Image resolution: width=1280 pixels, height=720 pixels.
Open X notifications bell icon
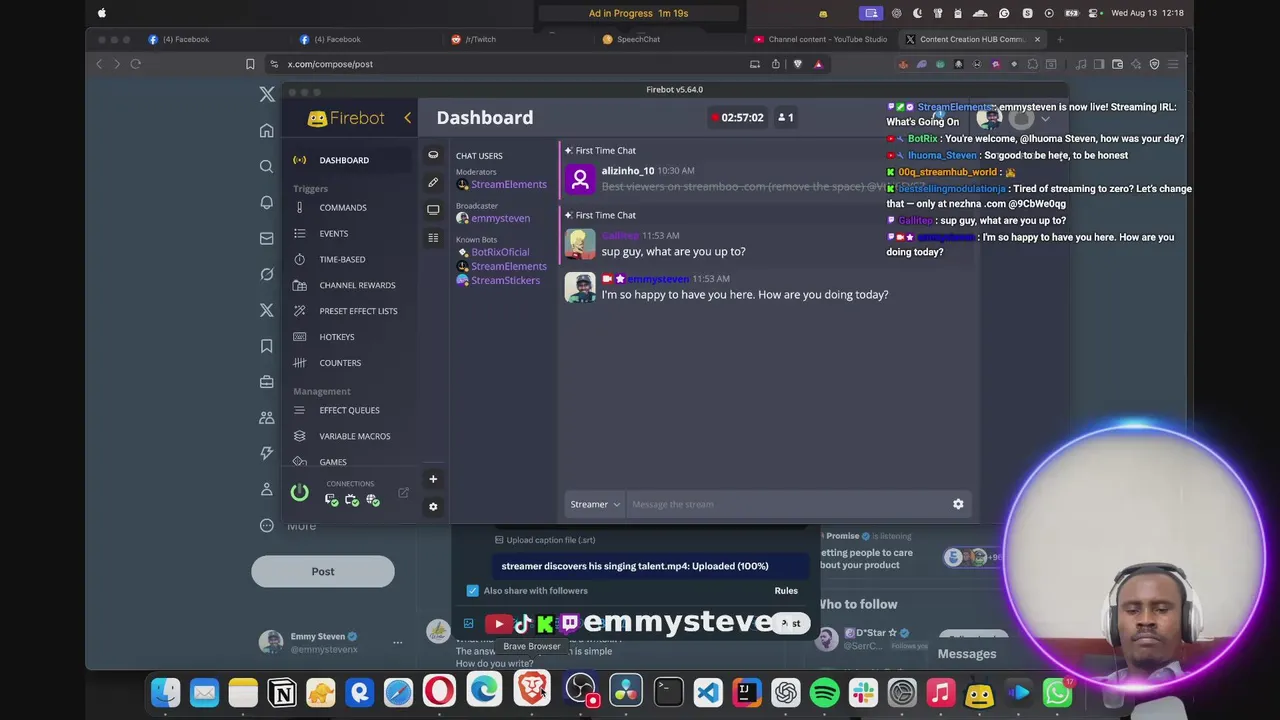tap(266, 203)
